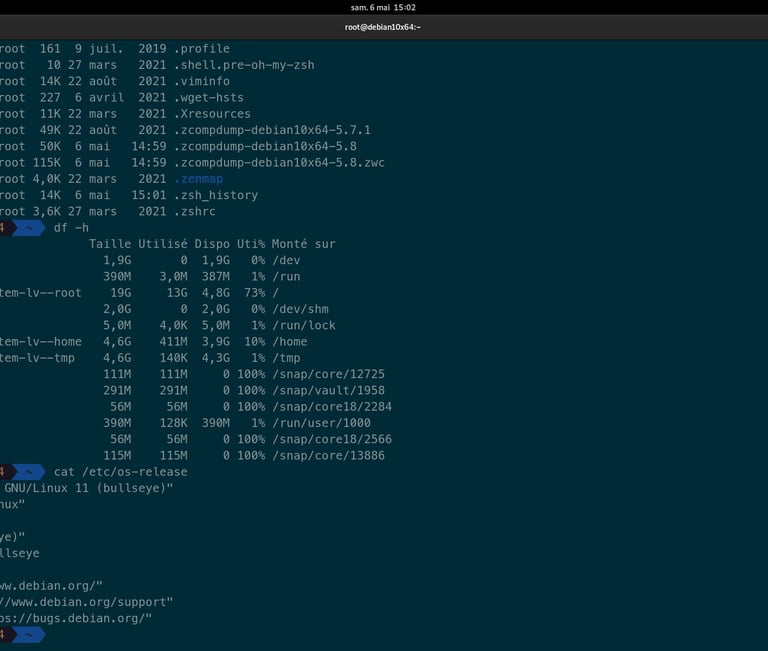
Task: Click the 13G used value for root
Action: 177,292
